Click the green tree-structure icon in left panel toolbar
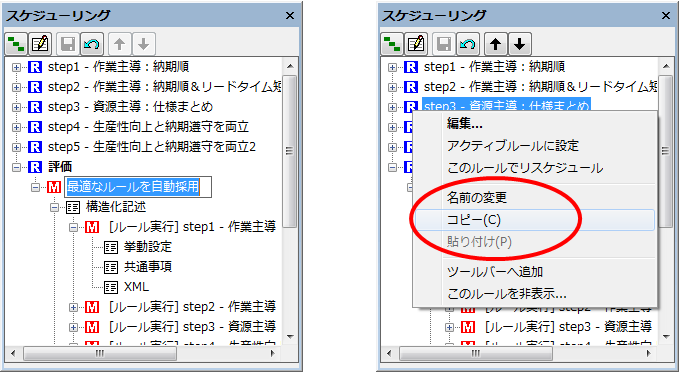The width and height of the screenshot is (680, 372). pos(16,44)
